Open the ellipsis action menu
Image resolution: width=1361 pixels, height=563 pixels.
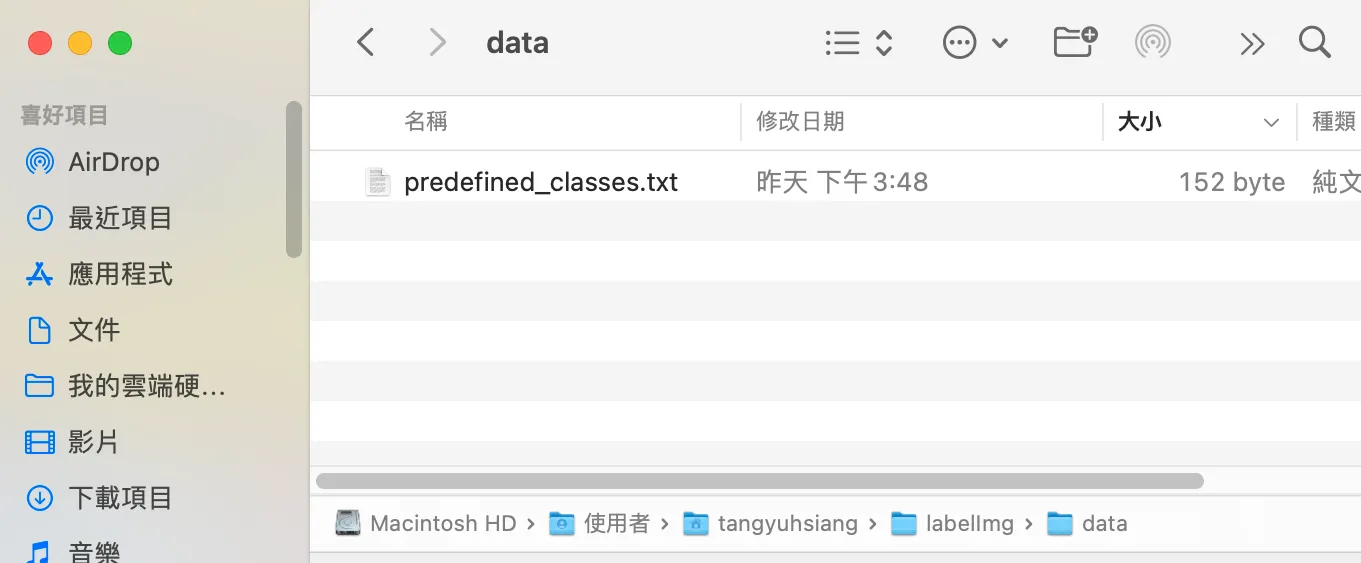coord(974,43)
